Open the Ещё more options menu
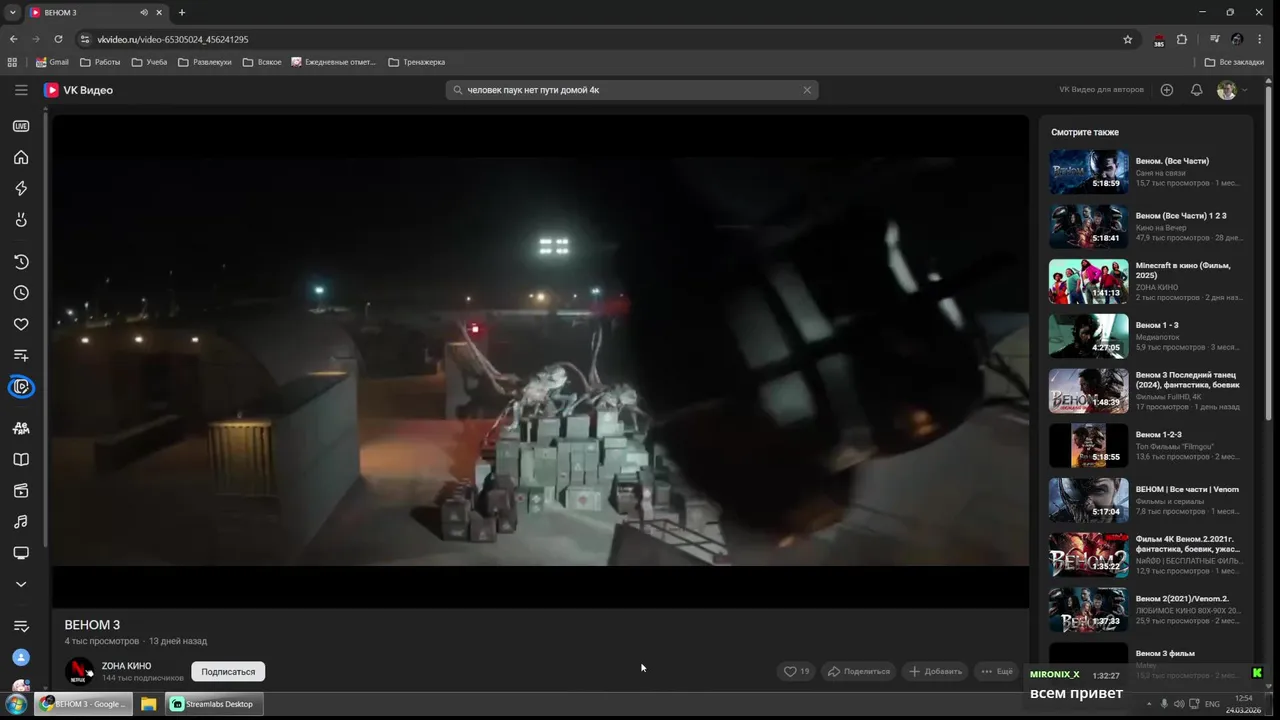 click(997, 672)
